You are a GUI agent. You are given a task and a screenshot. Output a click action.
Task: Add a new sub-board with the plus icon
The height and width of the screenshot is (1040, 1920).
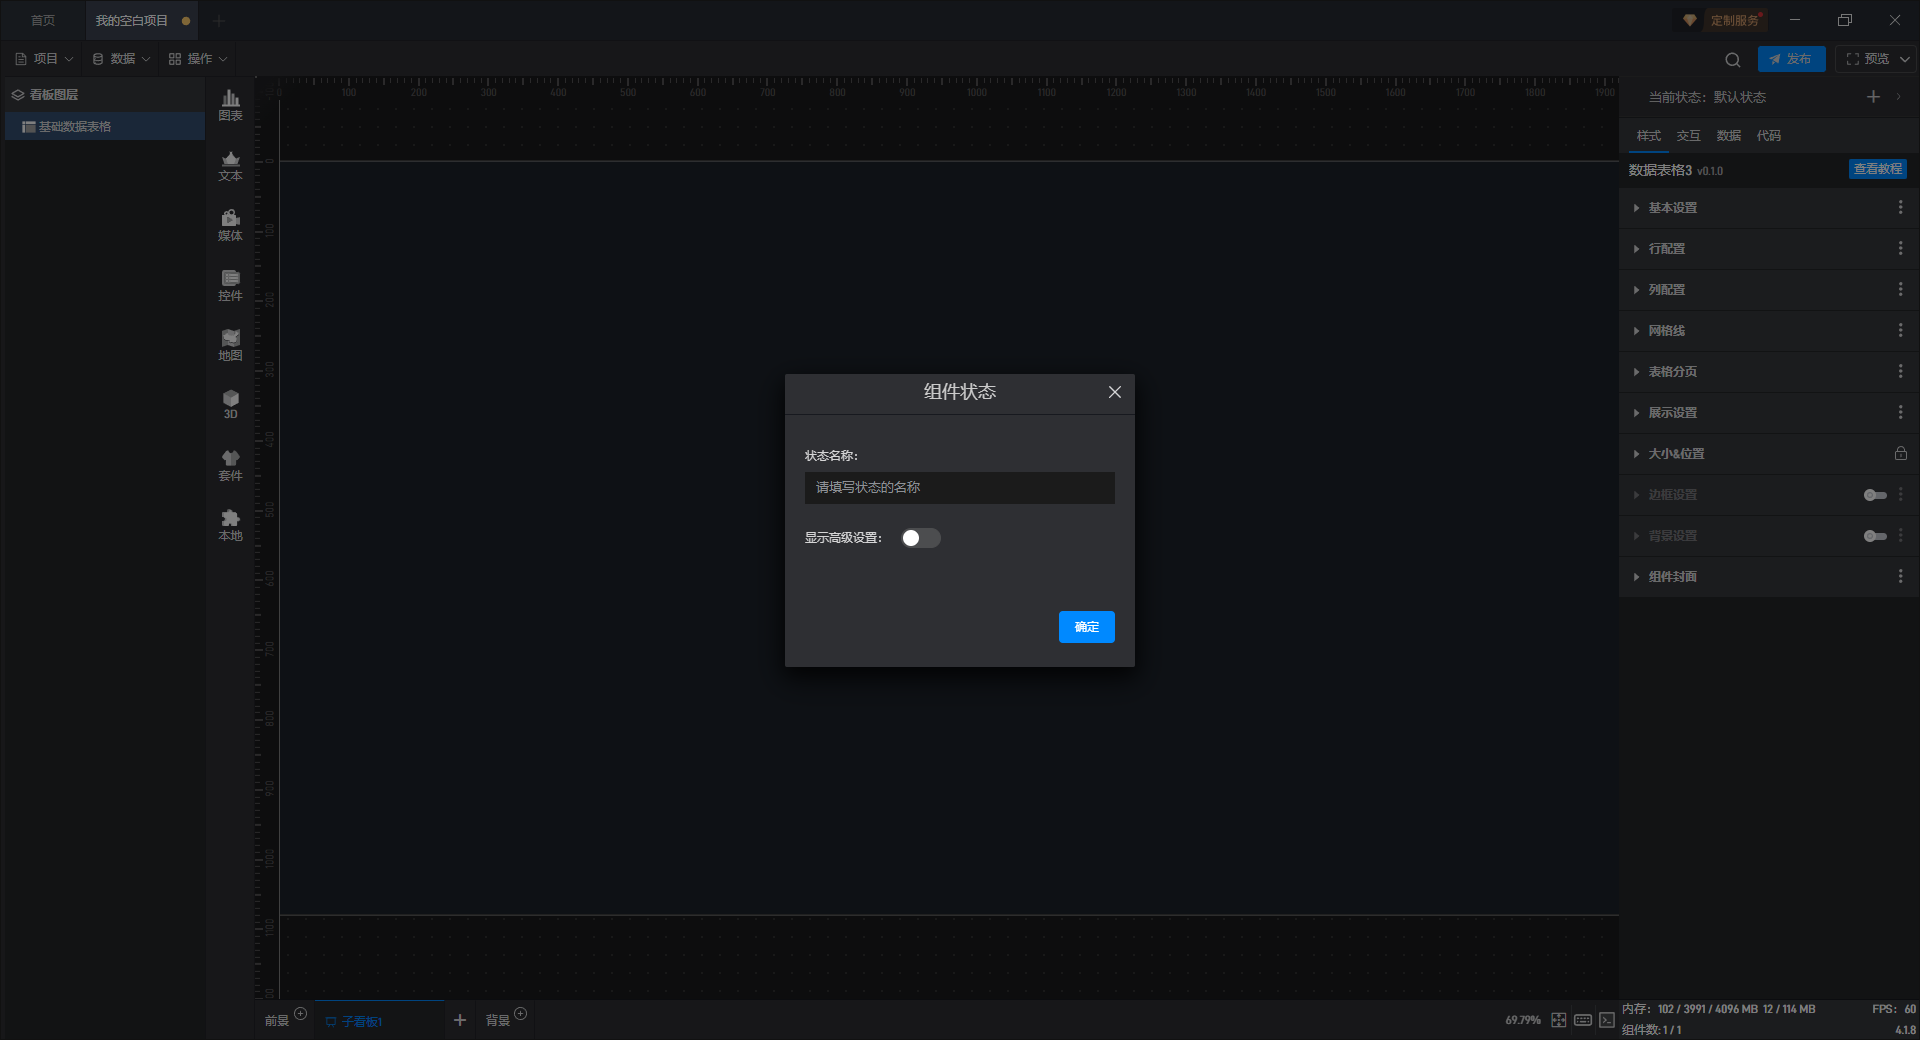pos(460,1020)
